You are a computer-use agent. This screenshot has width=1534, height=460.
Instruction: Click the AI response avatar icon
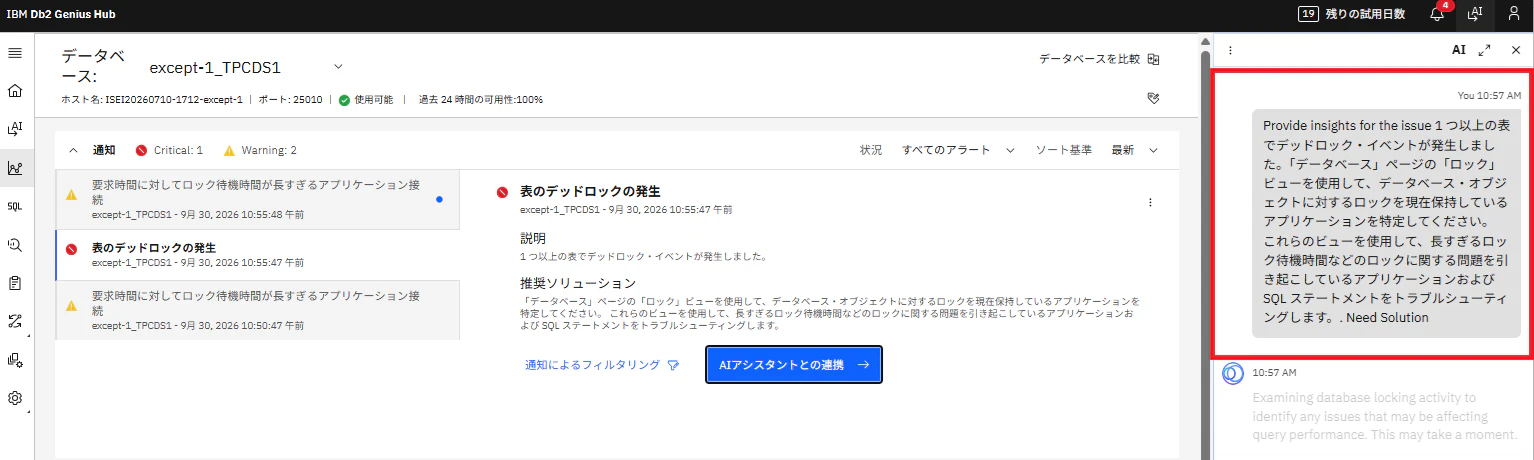(x=1232, y=373)
